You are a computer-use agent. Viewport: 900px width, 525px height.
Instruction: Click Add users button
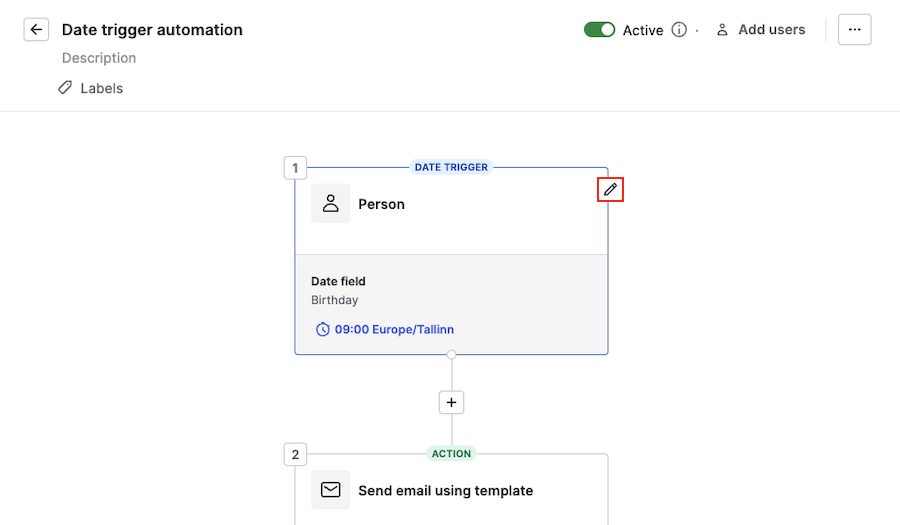[x=760, y=30]
